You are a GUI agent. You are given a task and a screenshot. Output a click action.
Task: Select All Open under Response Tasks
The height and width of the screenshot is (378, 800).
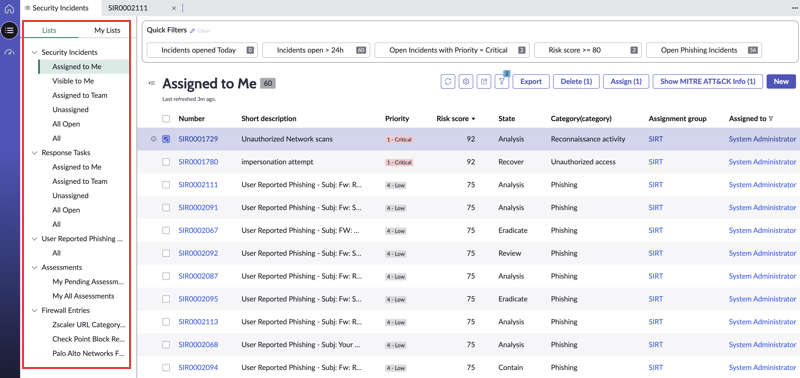(x=66, y=210)
